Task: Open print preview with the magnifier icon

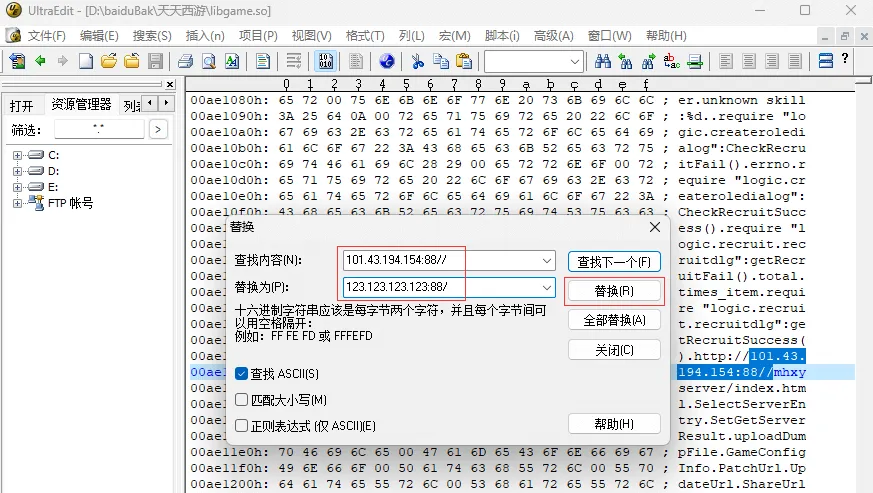Action: click(209, 61)
